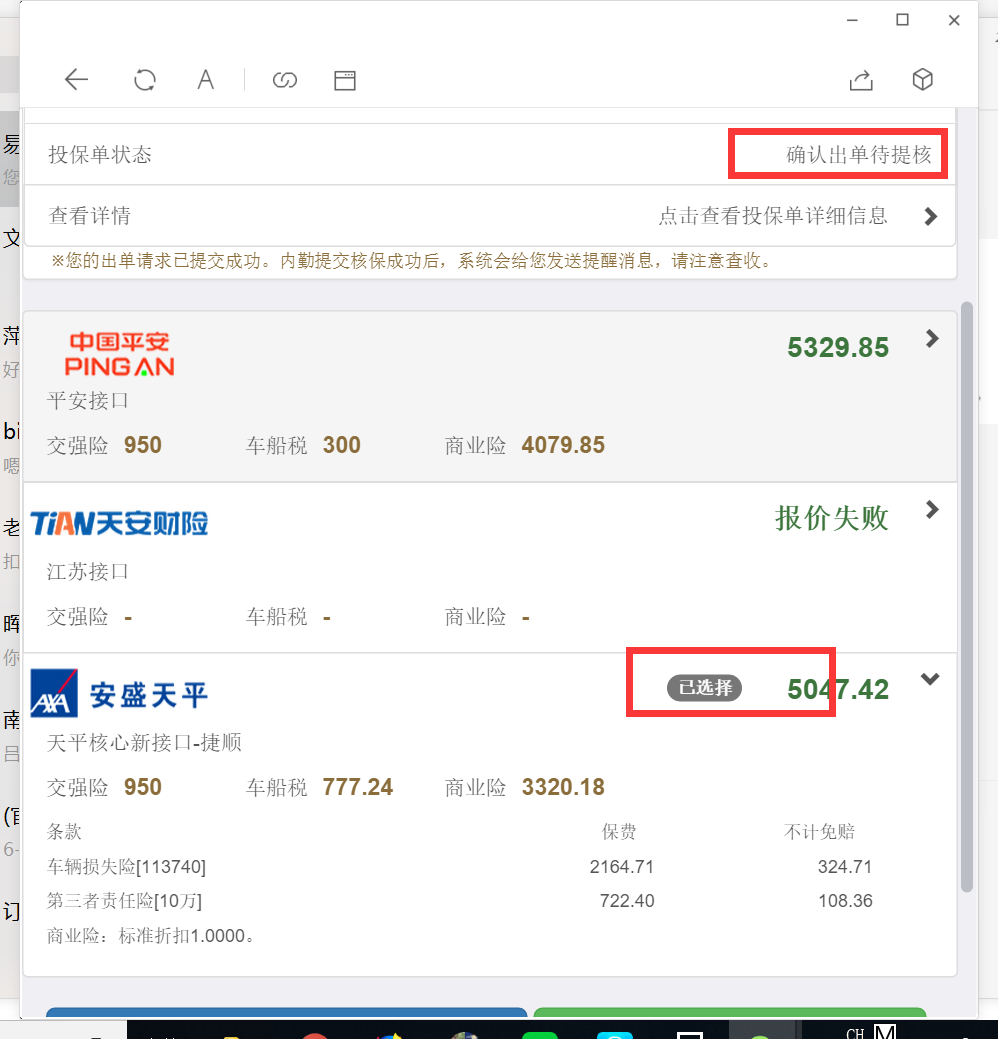Click the CH input language indicator
Image resolution: width=998 pixels, height=1039 pixels.
pos(855,1032)
